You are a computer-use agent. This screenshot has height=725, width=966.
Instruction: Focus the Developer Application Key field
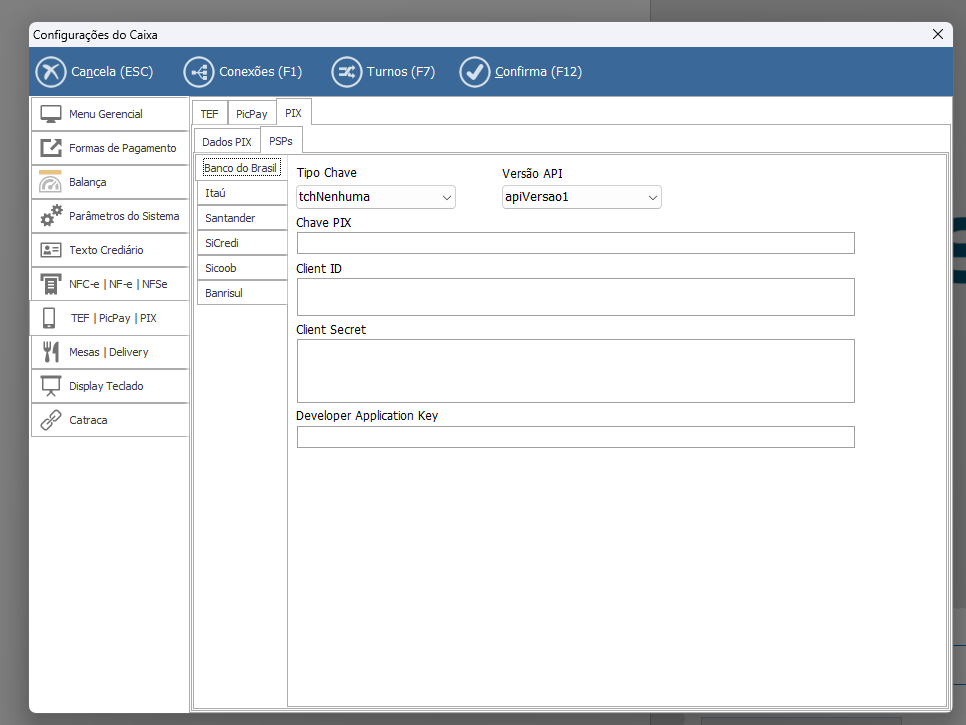(x=575, y=437)
